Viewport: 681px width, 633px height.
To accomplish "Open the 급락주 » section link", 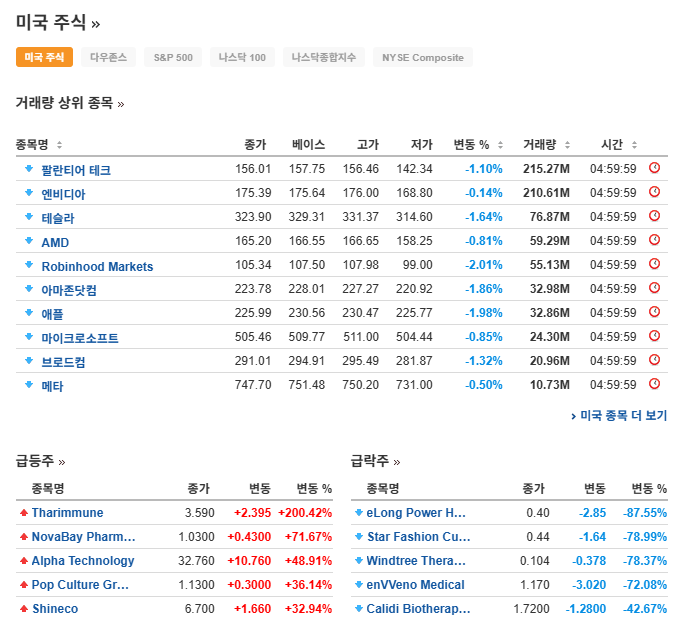I will tap(375, 461).
